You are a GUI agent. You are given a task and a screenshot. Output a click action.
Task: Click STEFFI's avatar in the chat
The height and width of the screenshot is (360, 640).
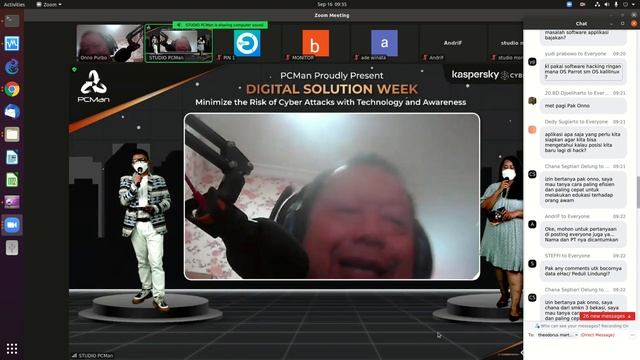tap(532, 264)
